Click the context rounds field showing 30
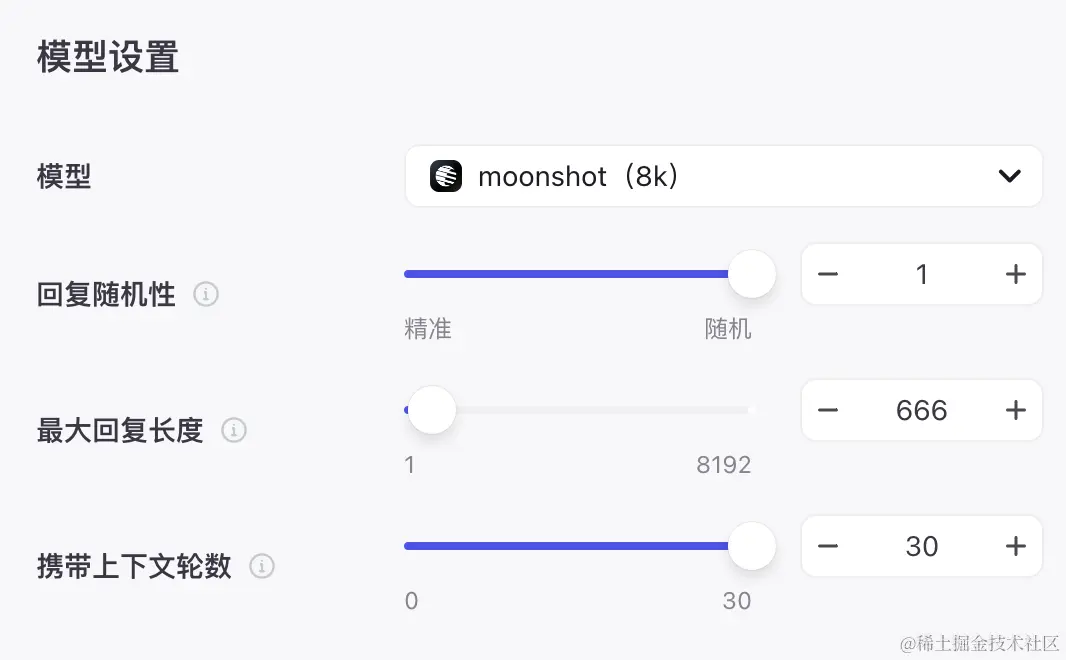1066x660 pixels. tap(921, 546)
